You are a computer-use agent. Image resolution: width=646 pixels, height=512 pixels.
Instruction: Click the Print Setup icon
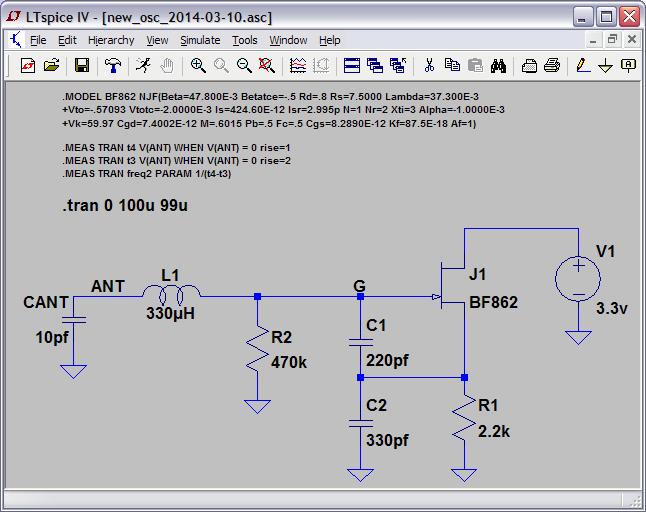(x=529, y=65)
